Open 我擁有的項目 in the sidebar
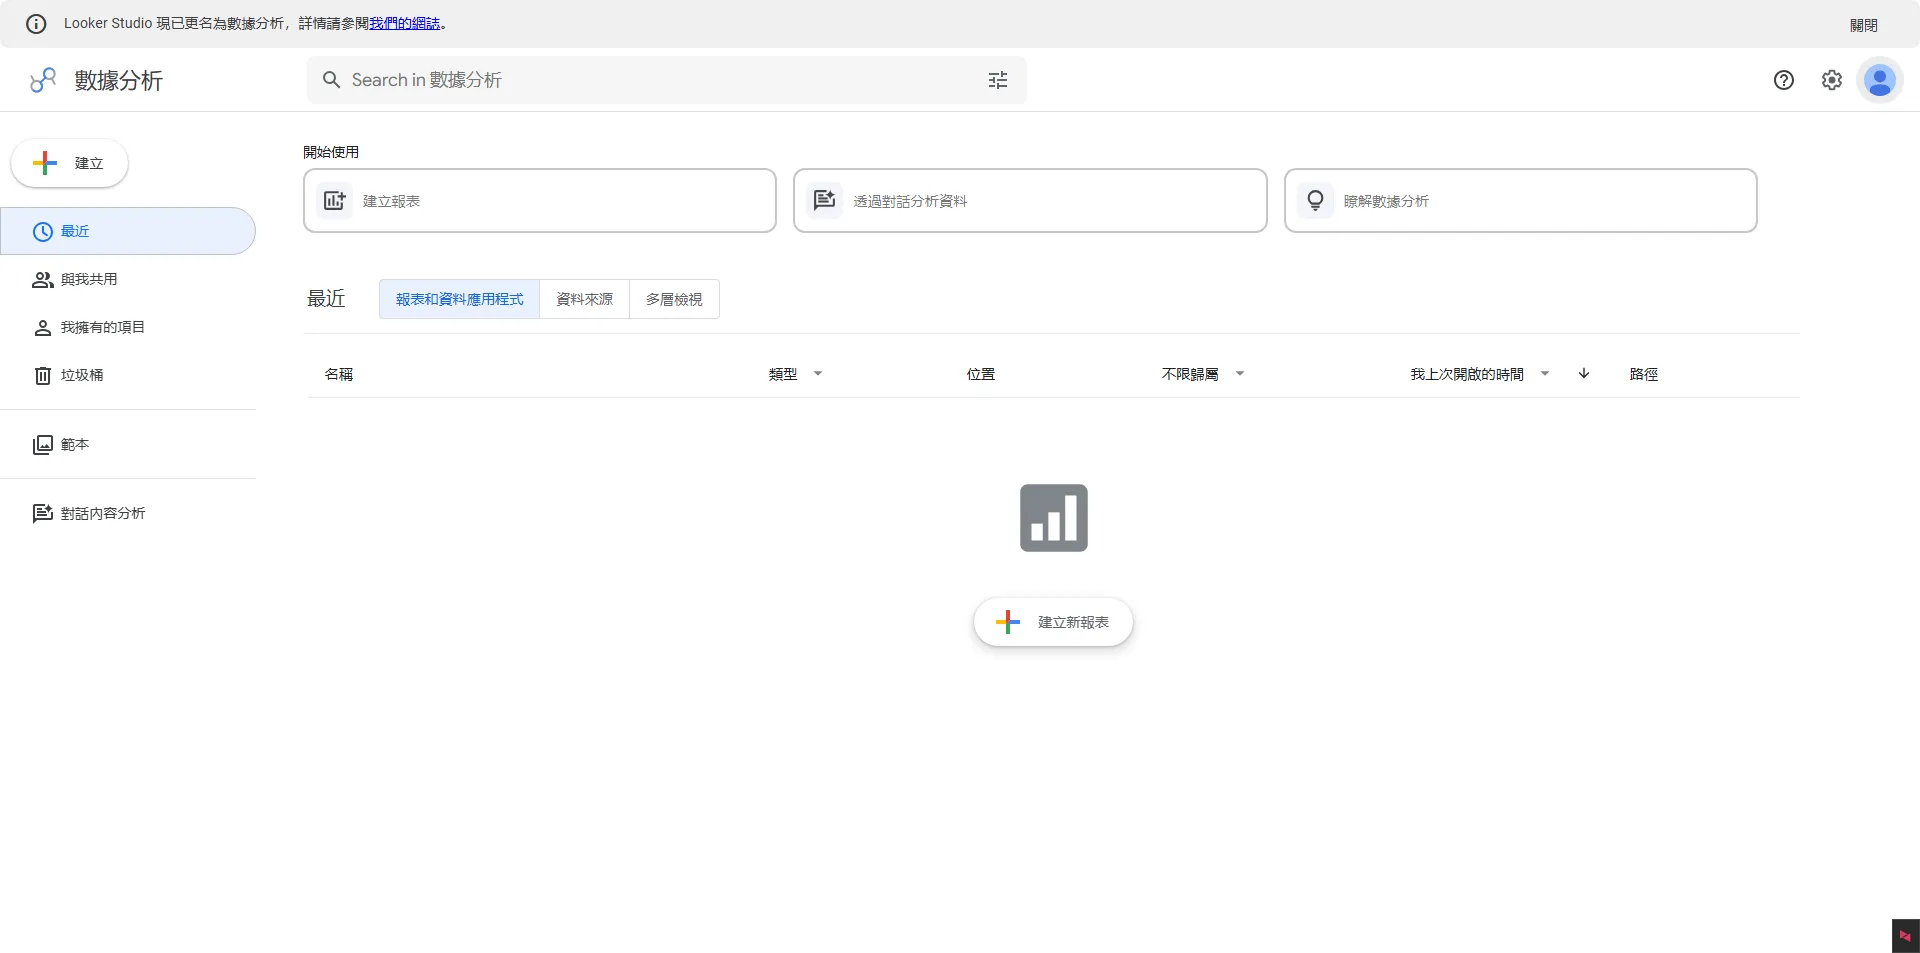The width and height of the screenshot is (1920, 953). click(x=128, y=328)
